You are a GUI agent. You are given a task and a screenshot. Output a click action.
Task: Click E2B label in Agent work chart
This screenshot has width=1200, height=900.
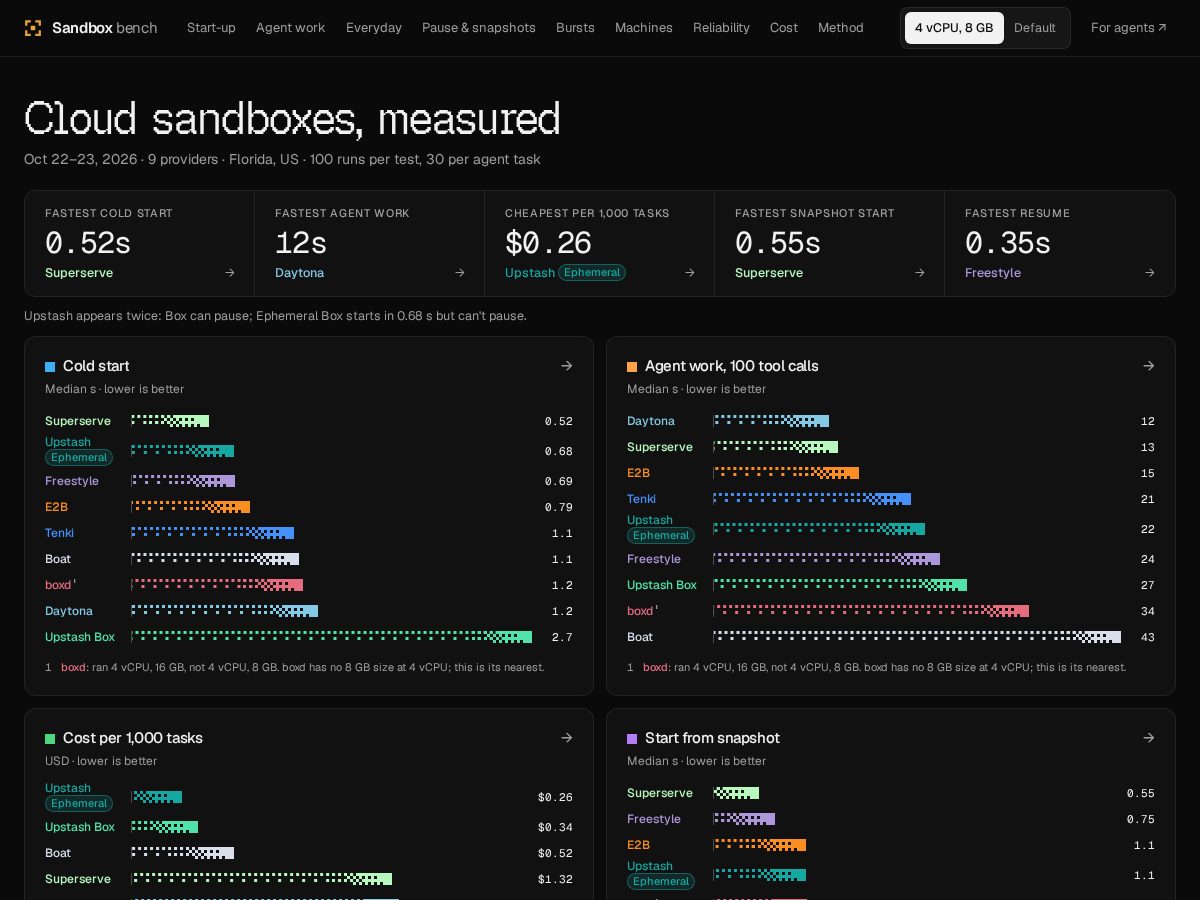(x=638, y=473)
